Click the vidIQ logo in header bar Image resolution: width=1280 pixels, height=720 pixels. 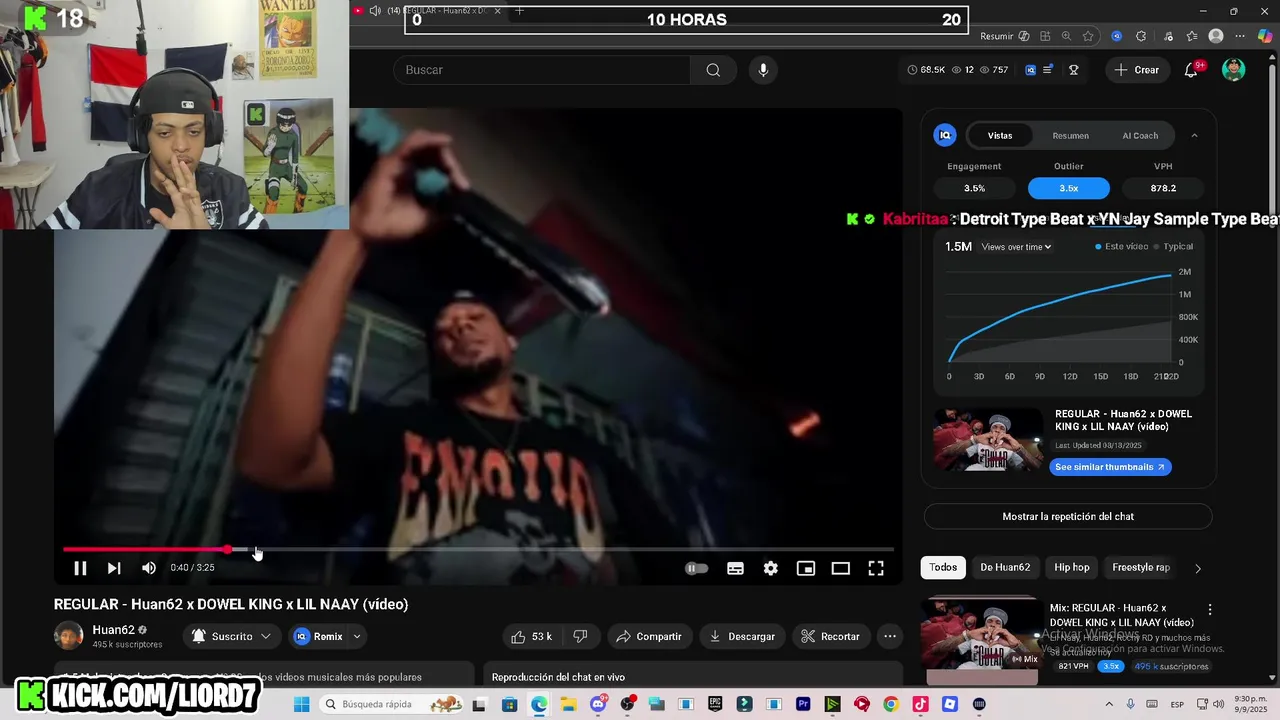(x=1030, y=70)
